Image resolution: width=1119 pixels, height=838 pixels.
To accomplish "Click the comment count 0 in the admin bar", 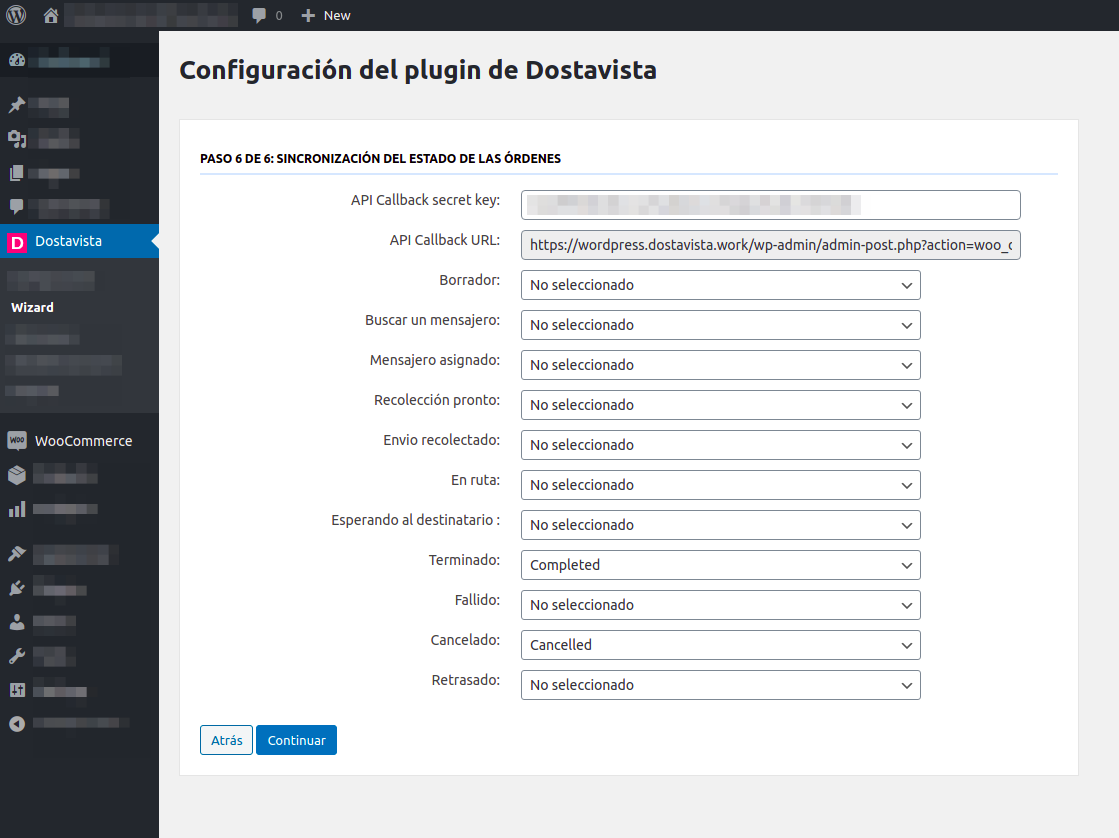I will (279, 15).
